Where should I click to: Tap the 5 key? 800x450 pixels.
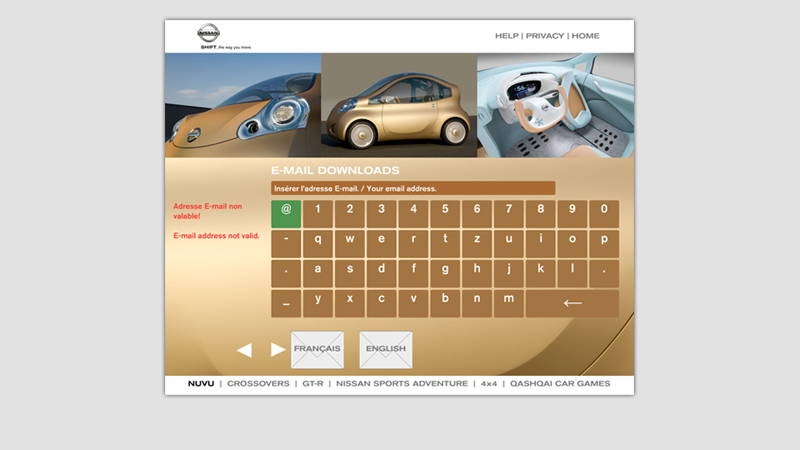[445, 214]
